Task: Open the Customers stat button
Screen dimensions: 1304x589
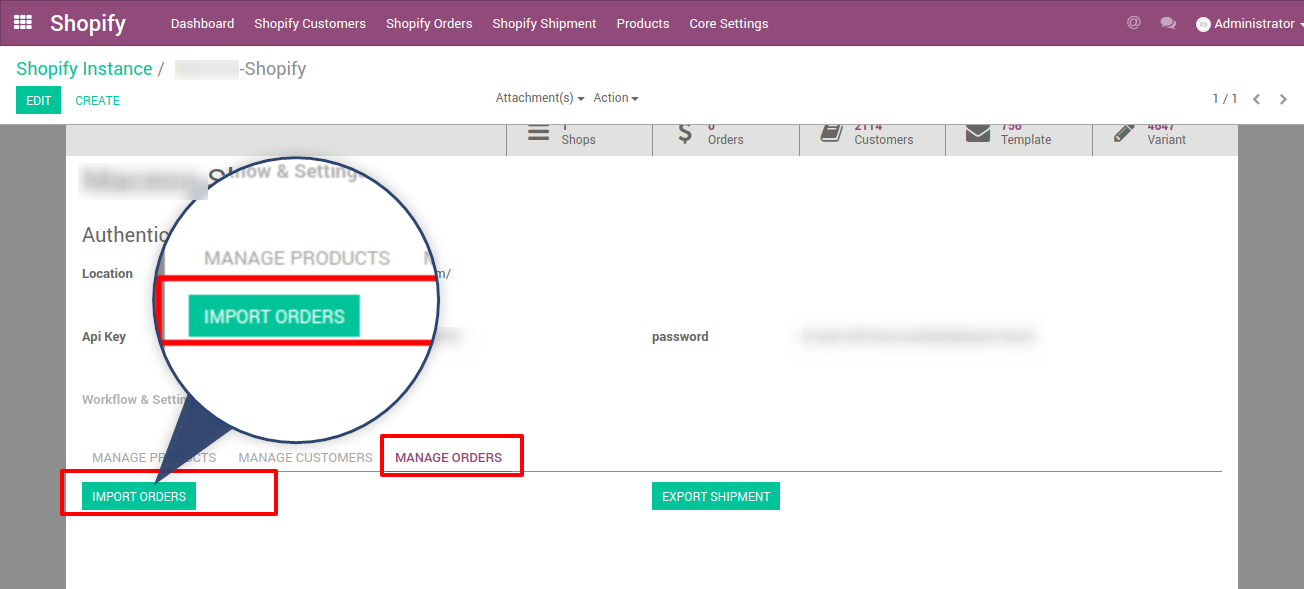Action: [872, 138]
